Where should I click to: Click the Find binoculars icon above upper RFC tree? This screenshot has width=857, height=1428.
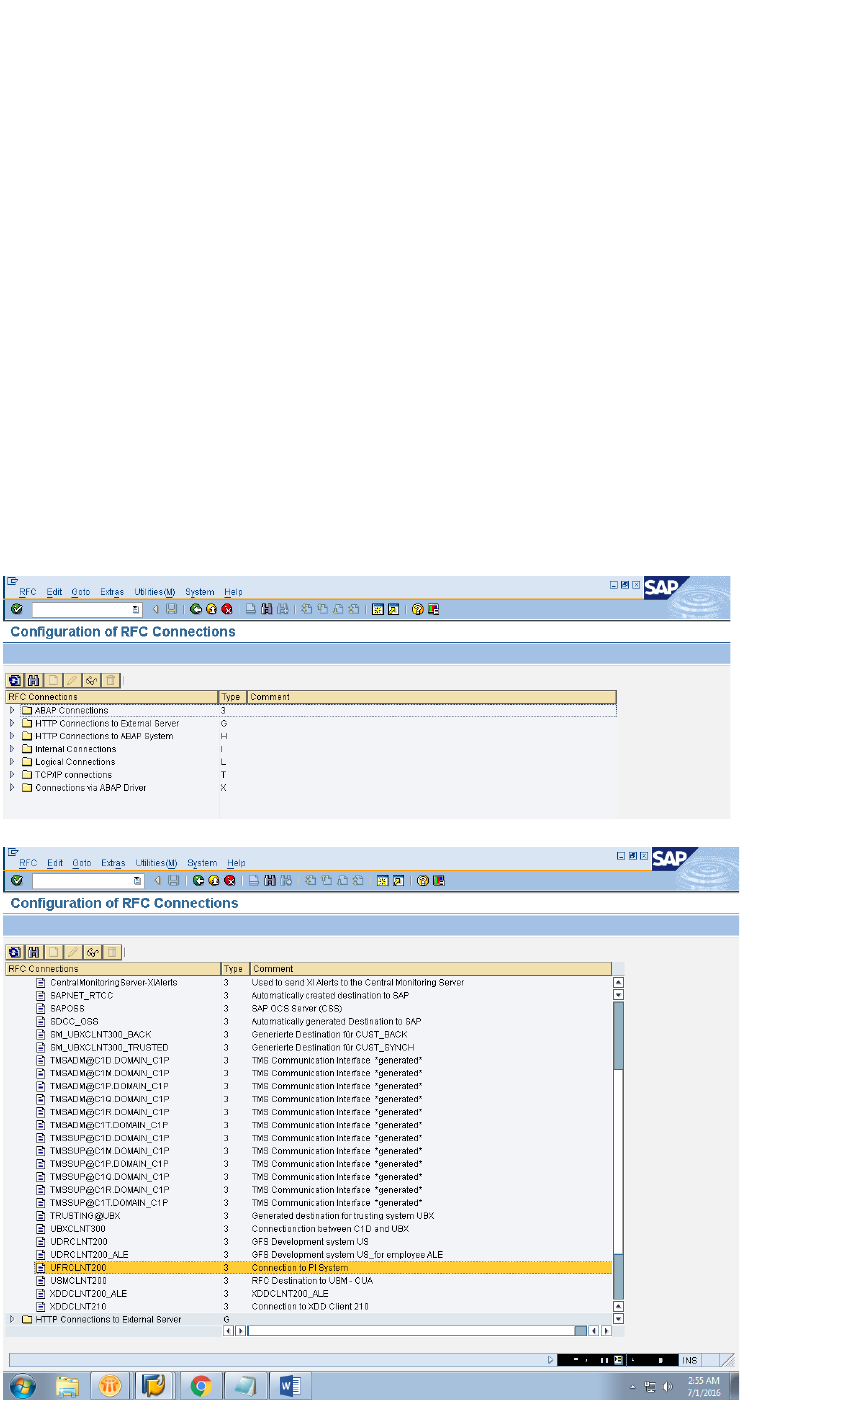tap(33, 680)
